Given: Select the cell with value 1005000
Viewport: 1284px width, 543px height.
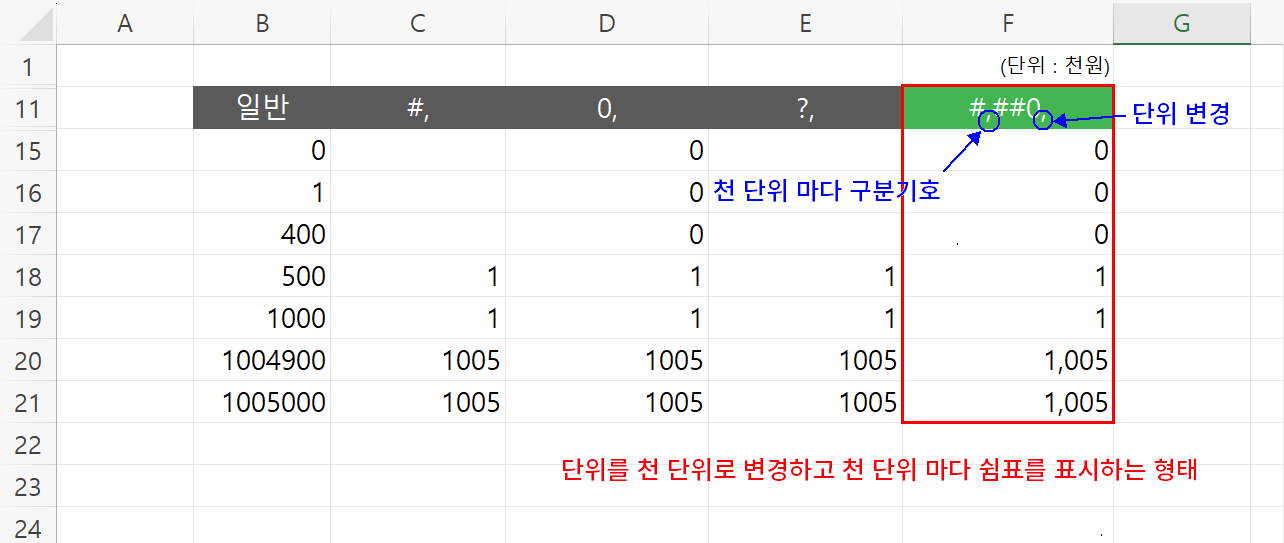Looking at the screenshot, I should 262,402.
